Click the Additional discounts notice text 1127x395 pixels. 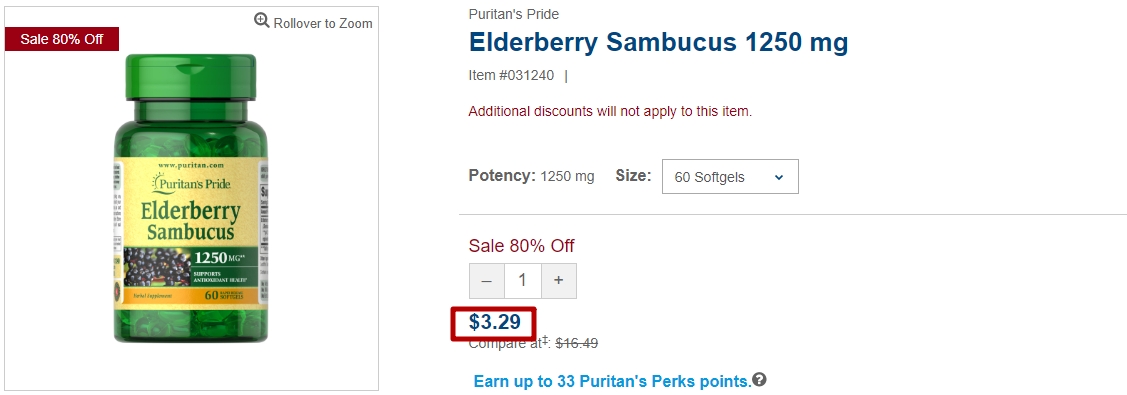click(x=610, y=112)
